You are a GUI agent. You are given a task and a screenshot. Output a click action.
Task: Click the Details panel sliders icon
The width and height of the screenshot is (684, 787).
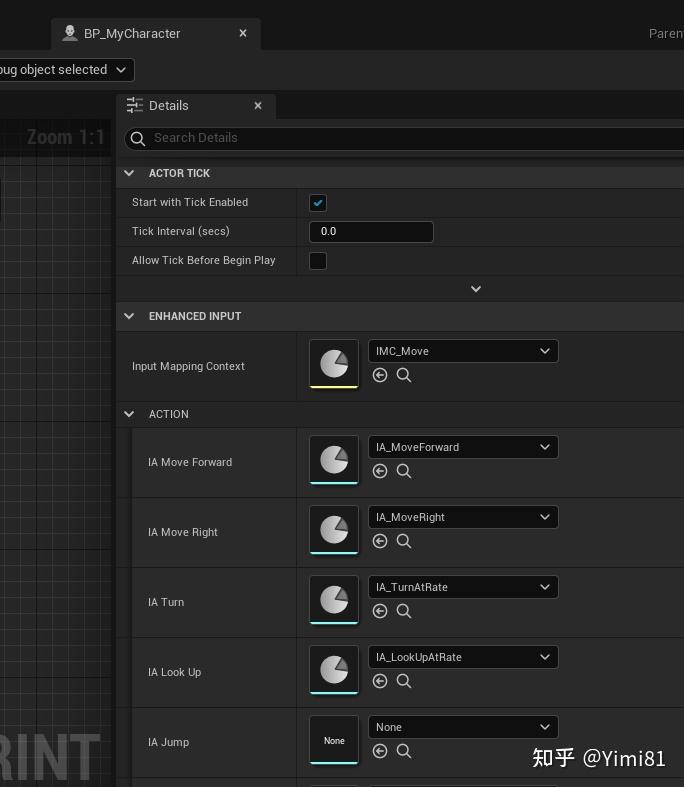pos(134,105)
